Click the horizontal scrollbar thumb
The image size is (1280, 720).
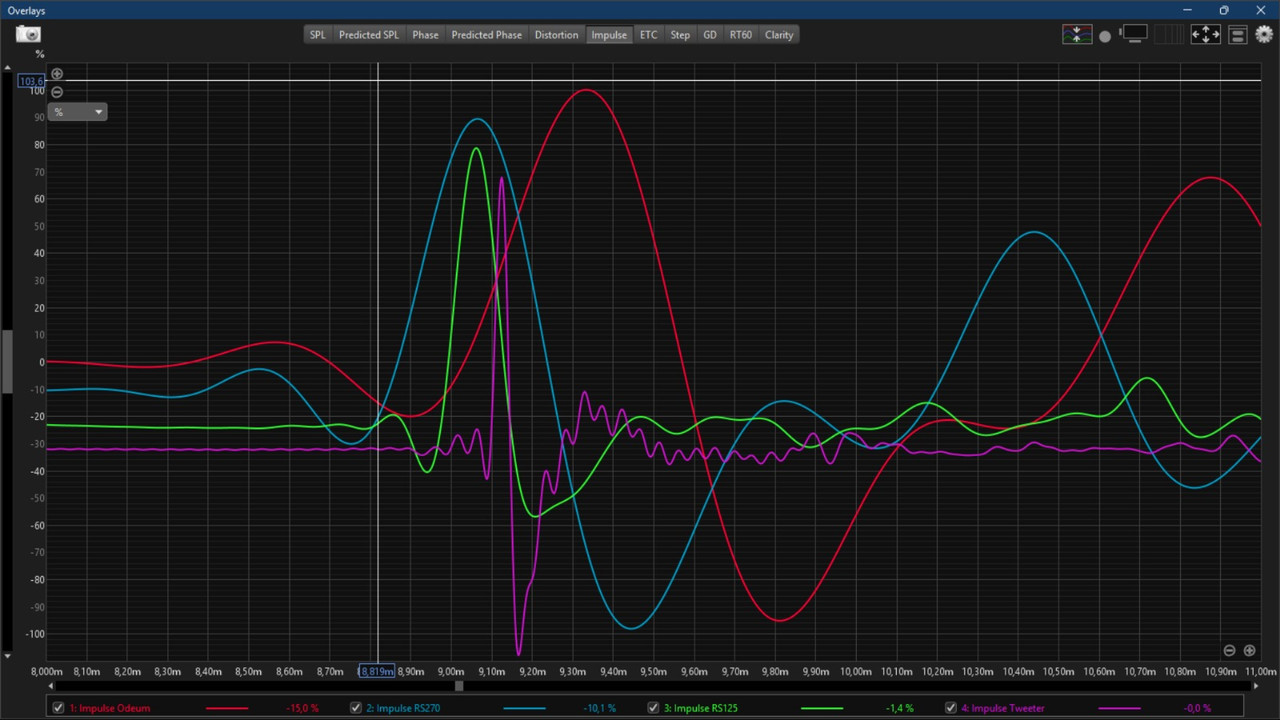point(459,686)
